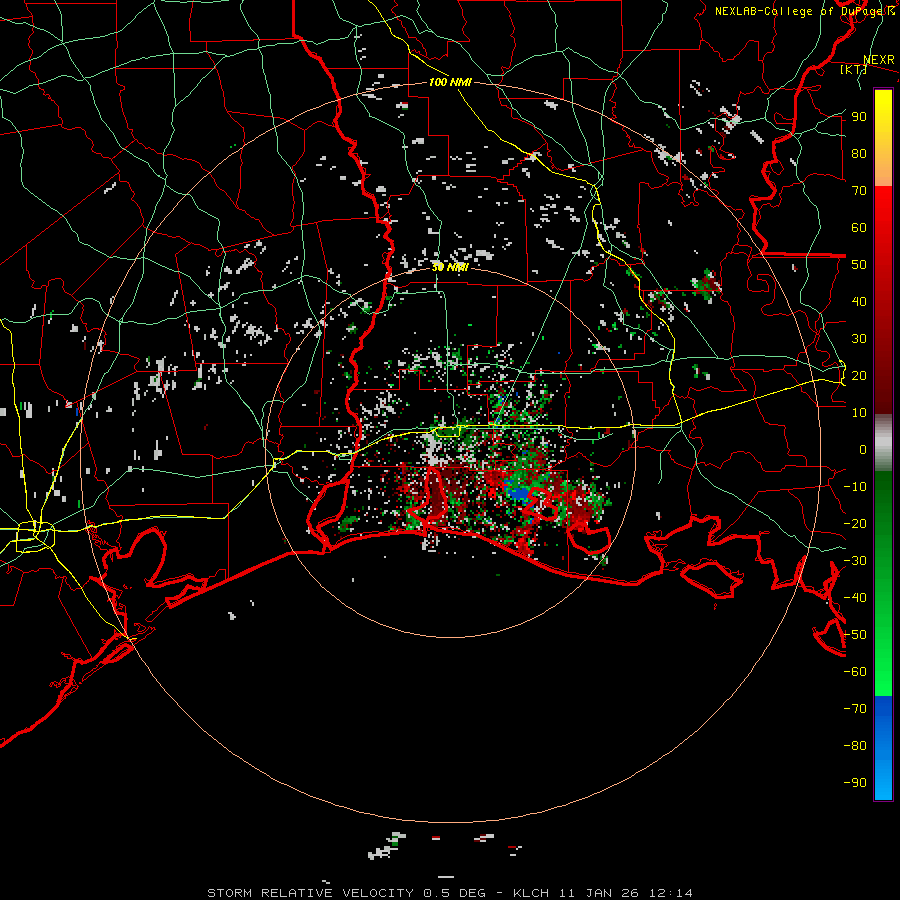
Task: Click the 100 NMI range ring label
Action: (450, 82)
